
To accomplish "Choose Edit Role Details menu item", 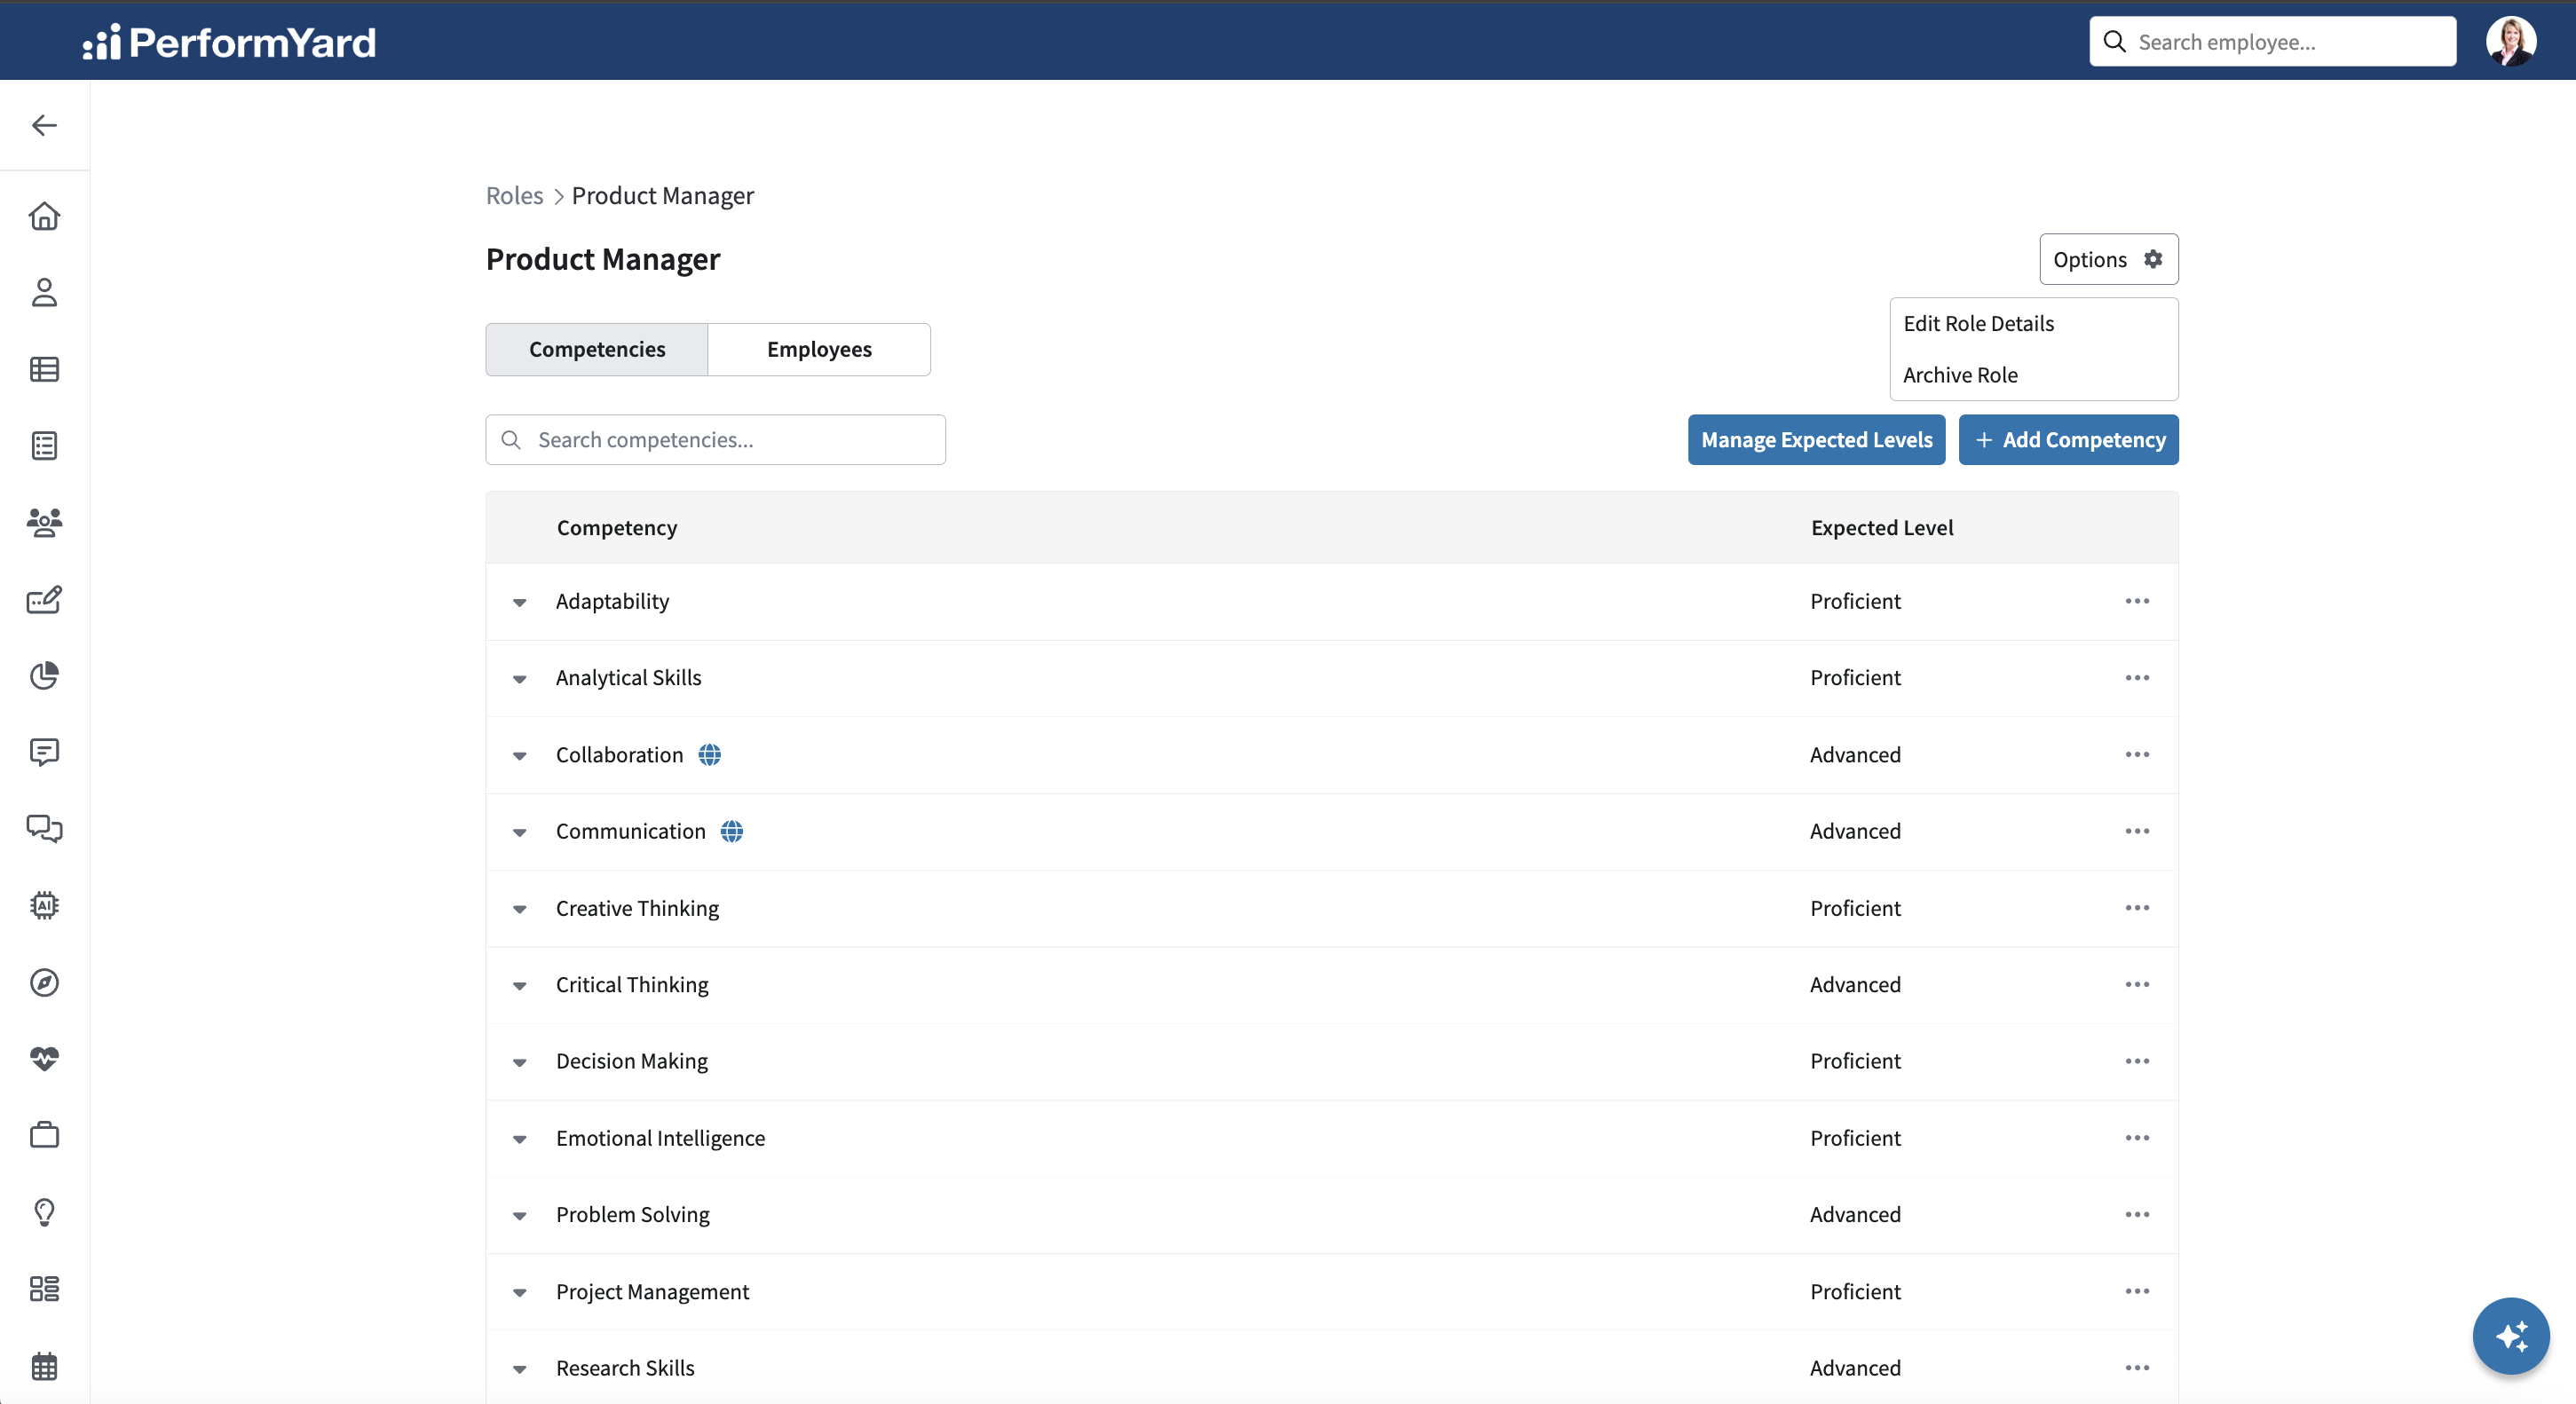I will pos(1978,323).
